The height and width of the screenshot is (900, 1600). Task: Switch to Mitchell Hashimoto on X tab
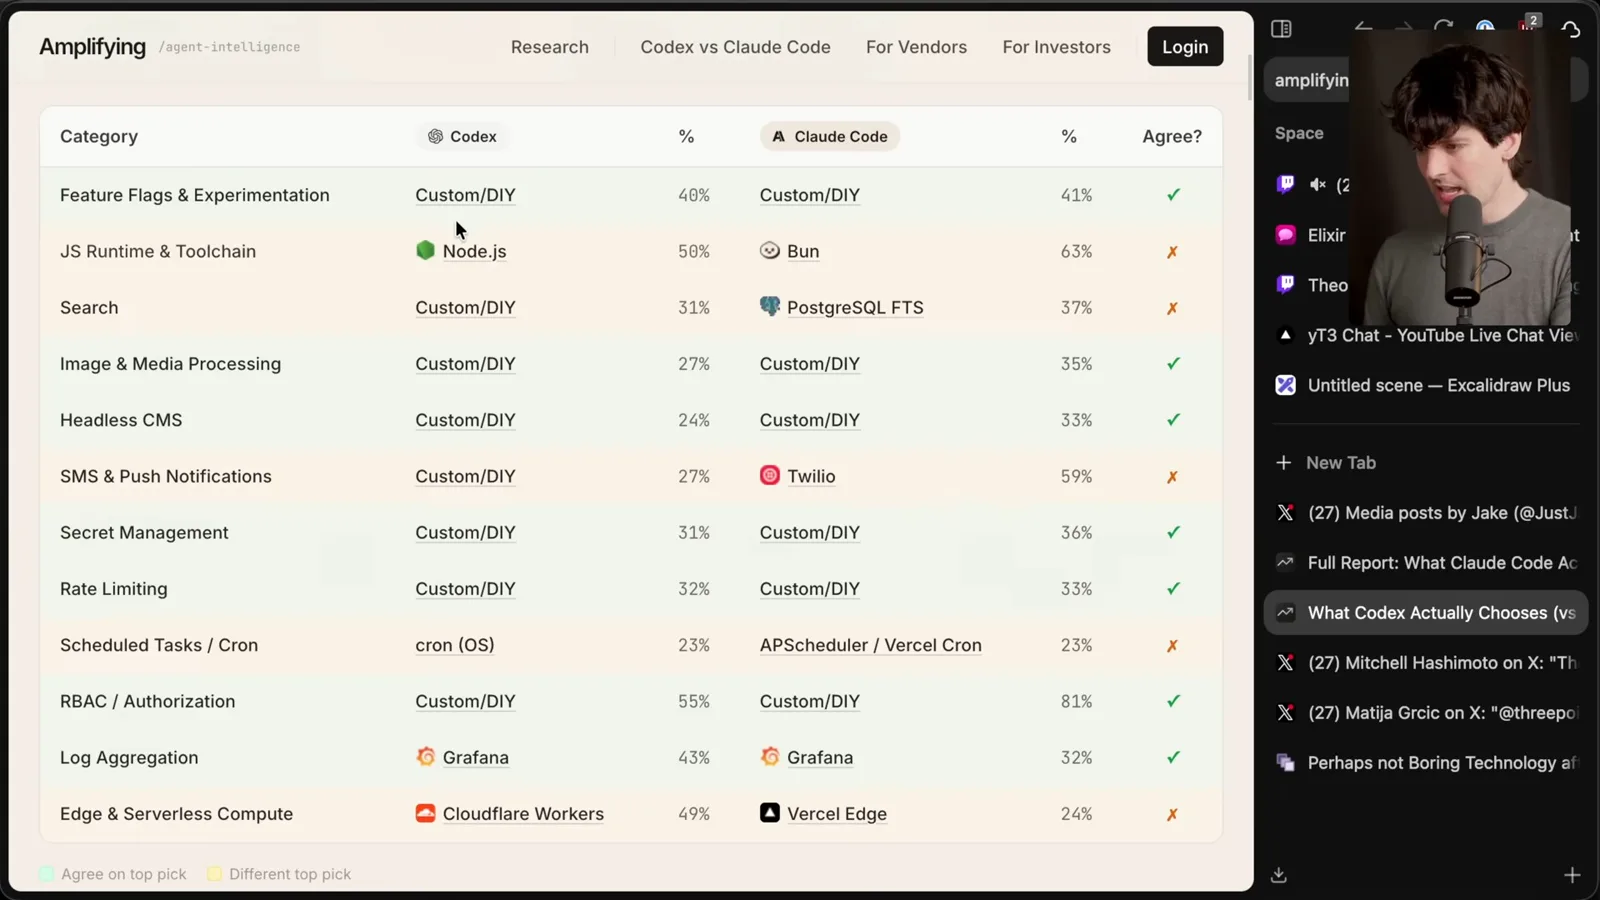[x=1426, y=663]
